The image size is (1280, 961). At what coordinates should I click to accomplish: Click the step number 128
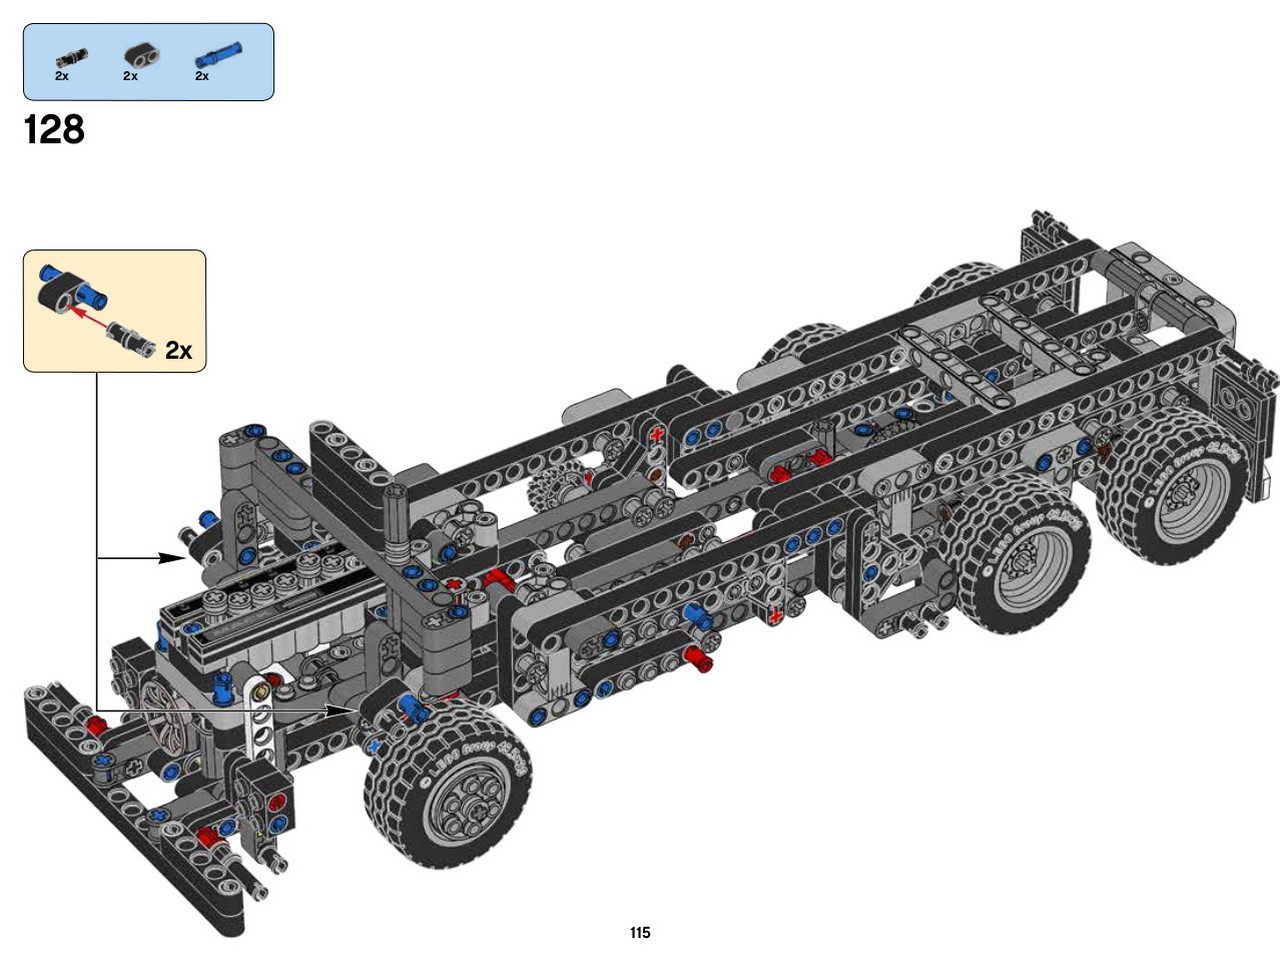pyautogui.click(x=54, y=130)
